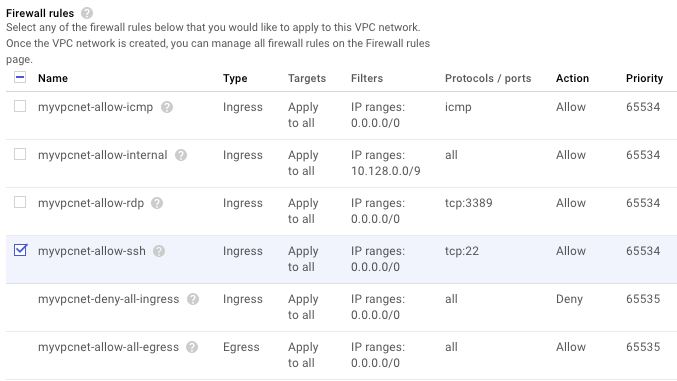Open help icon beside Firewall rules heading
This screenshot has width=677, height=381.
coord(87,13)
